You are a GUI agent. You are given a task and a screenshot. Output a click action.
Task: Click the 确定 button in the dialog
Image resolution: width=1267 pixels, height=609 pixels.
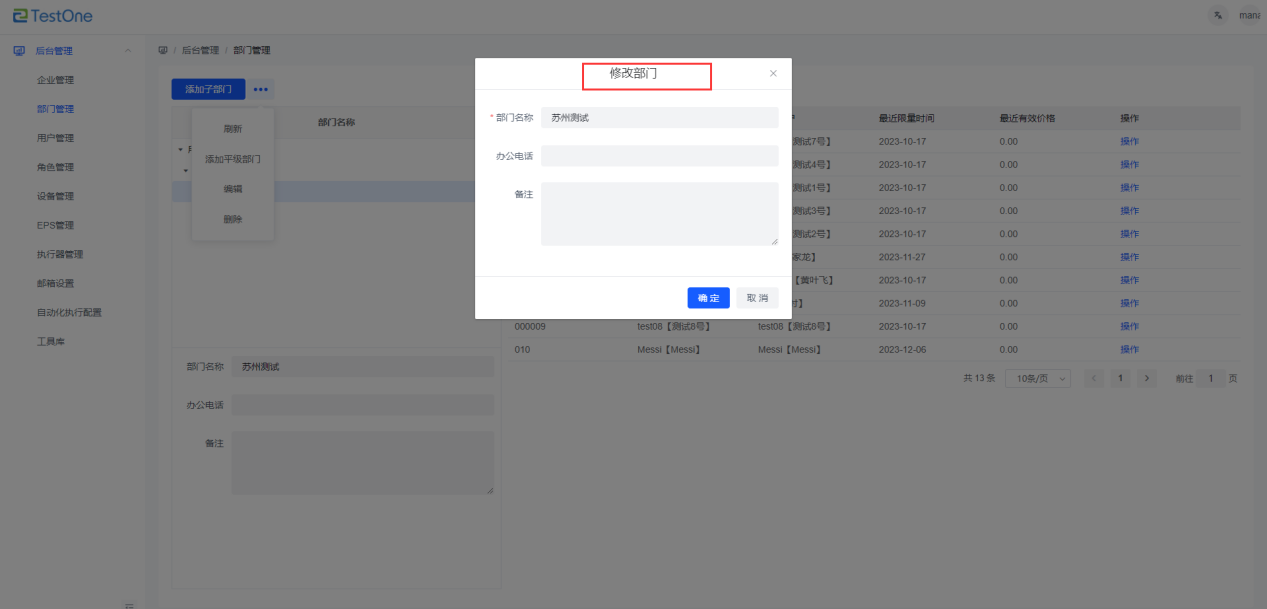(708, 298)
